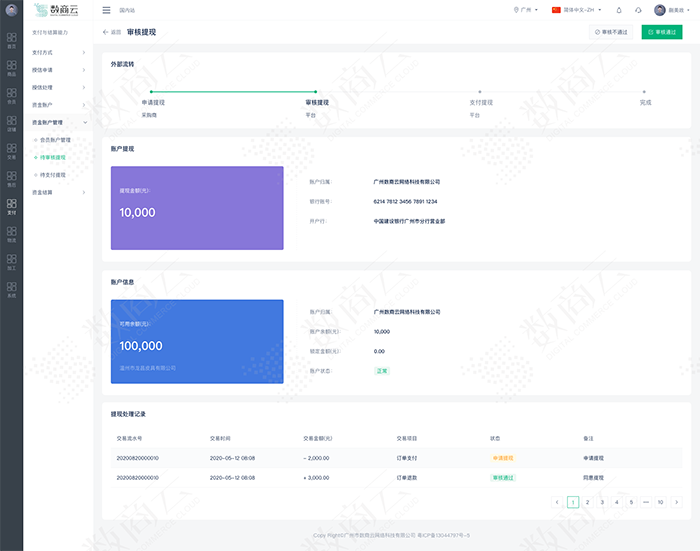Click the 国内站 label in the top bar

point(127,10)
